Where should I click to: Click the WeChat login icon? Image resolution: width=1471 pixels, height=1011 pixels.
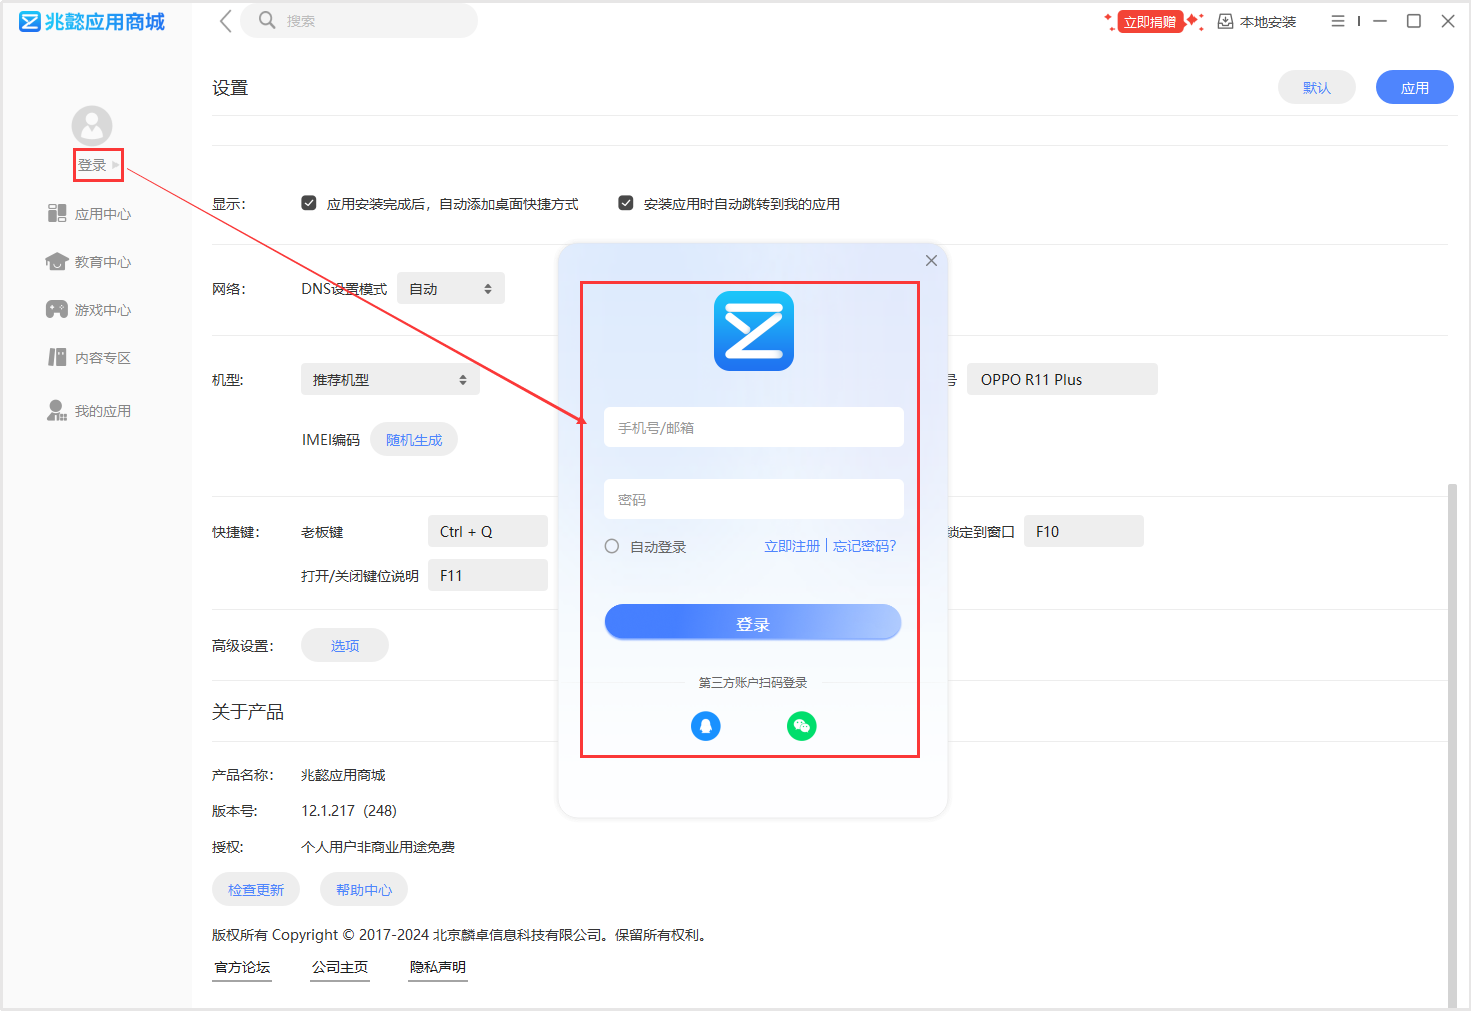point(801,726)
